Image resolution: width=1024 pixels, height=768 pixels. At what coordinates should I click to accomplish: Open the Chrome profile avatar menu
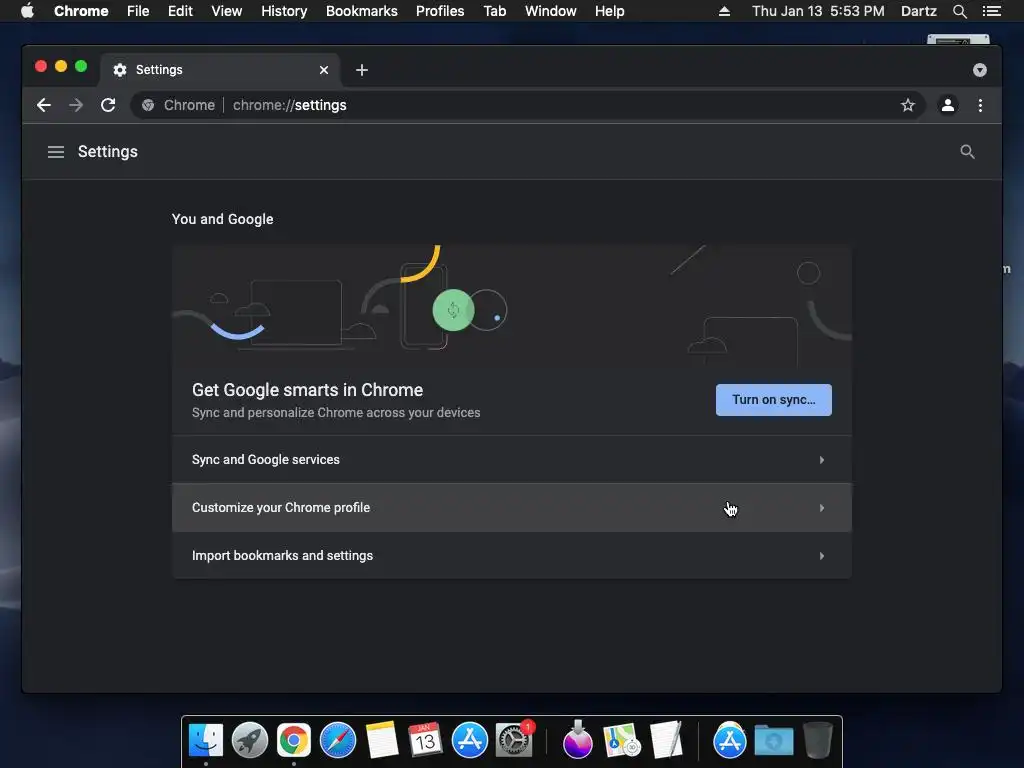(x=947, y=105)
